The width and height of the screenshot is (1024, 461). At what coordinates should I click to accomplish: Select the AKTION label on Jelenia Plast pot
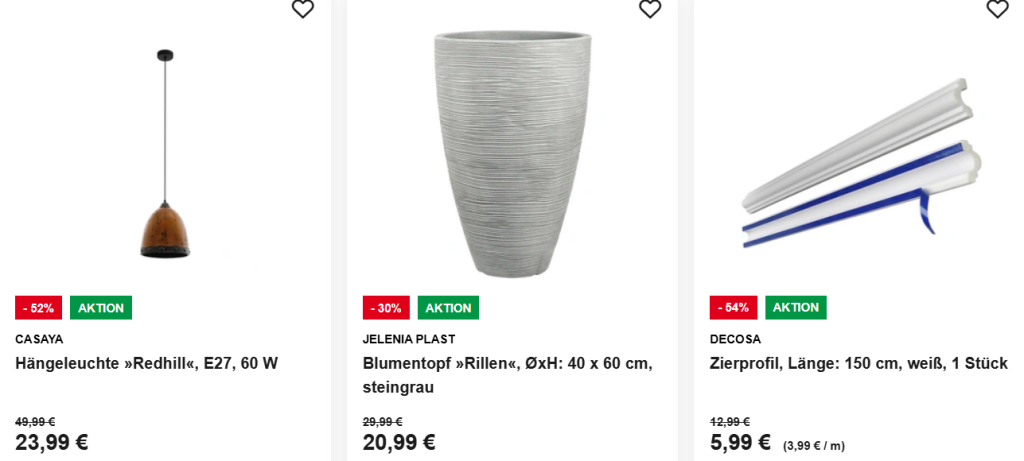(x=448, y=308)
